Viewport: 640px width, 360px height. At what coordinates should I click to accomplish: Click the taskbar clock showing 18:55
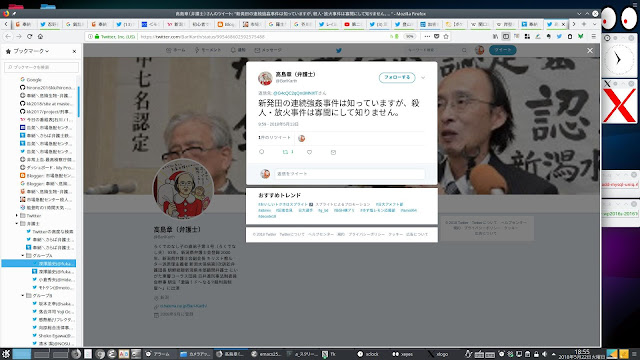click(x=582, y=354)
